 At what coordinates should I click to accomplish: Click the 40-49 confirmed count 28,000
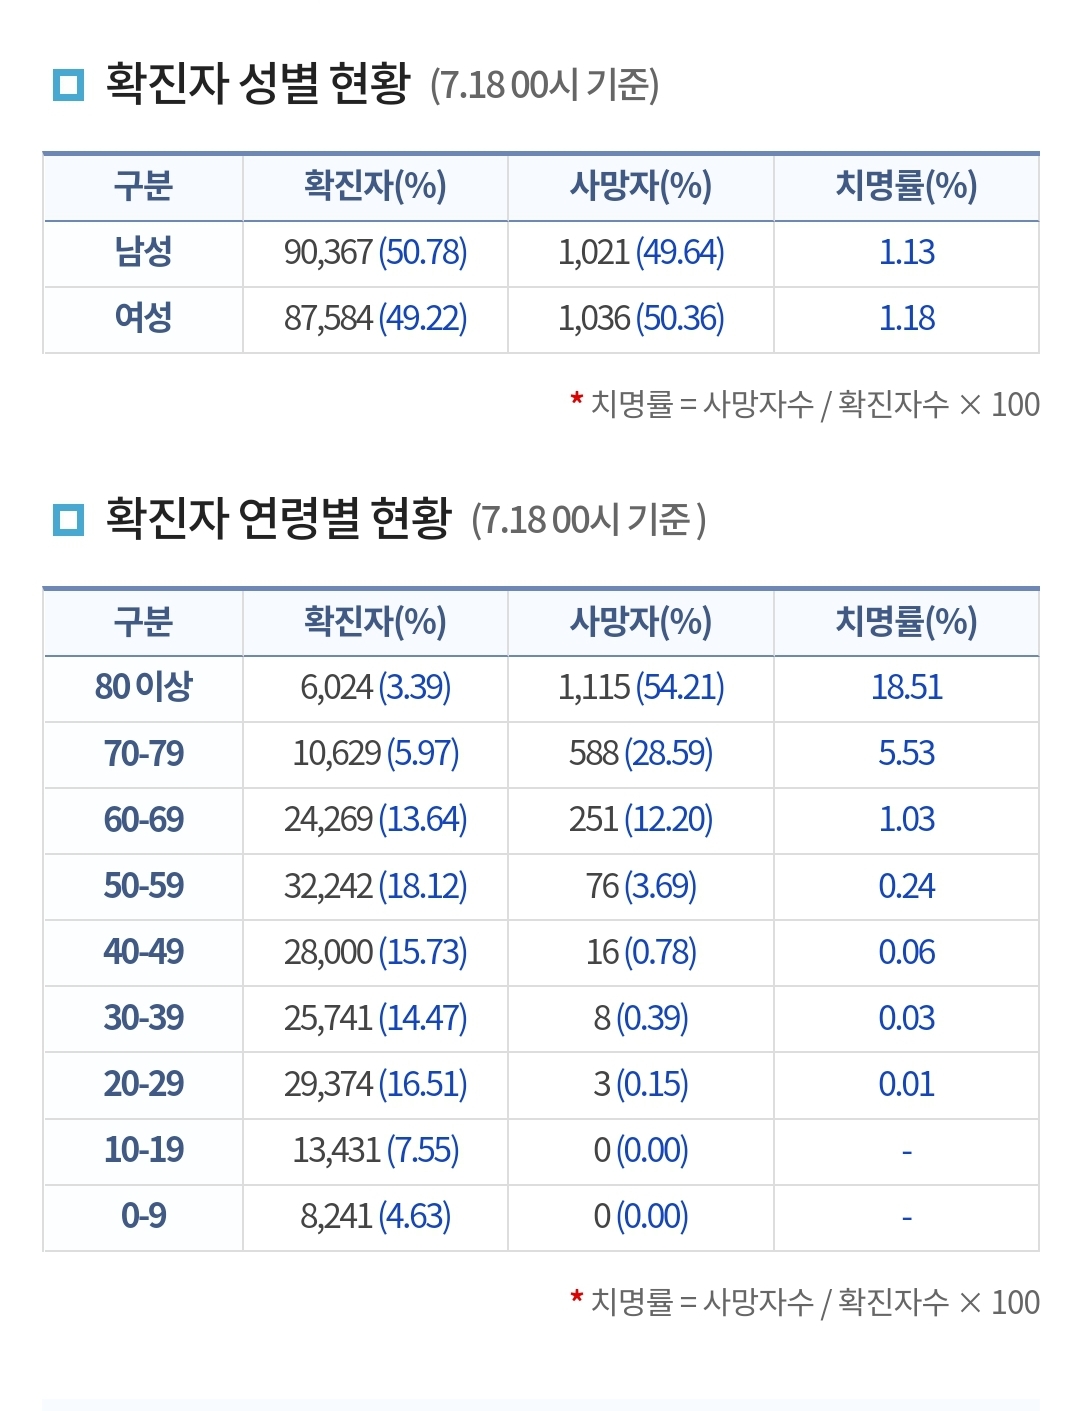tap(328, 952)
